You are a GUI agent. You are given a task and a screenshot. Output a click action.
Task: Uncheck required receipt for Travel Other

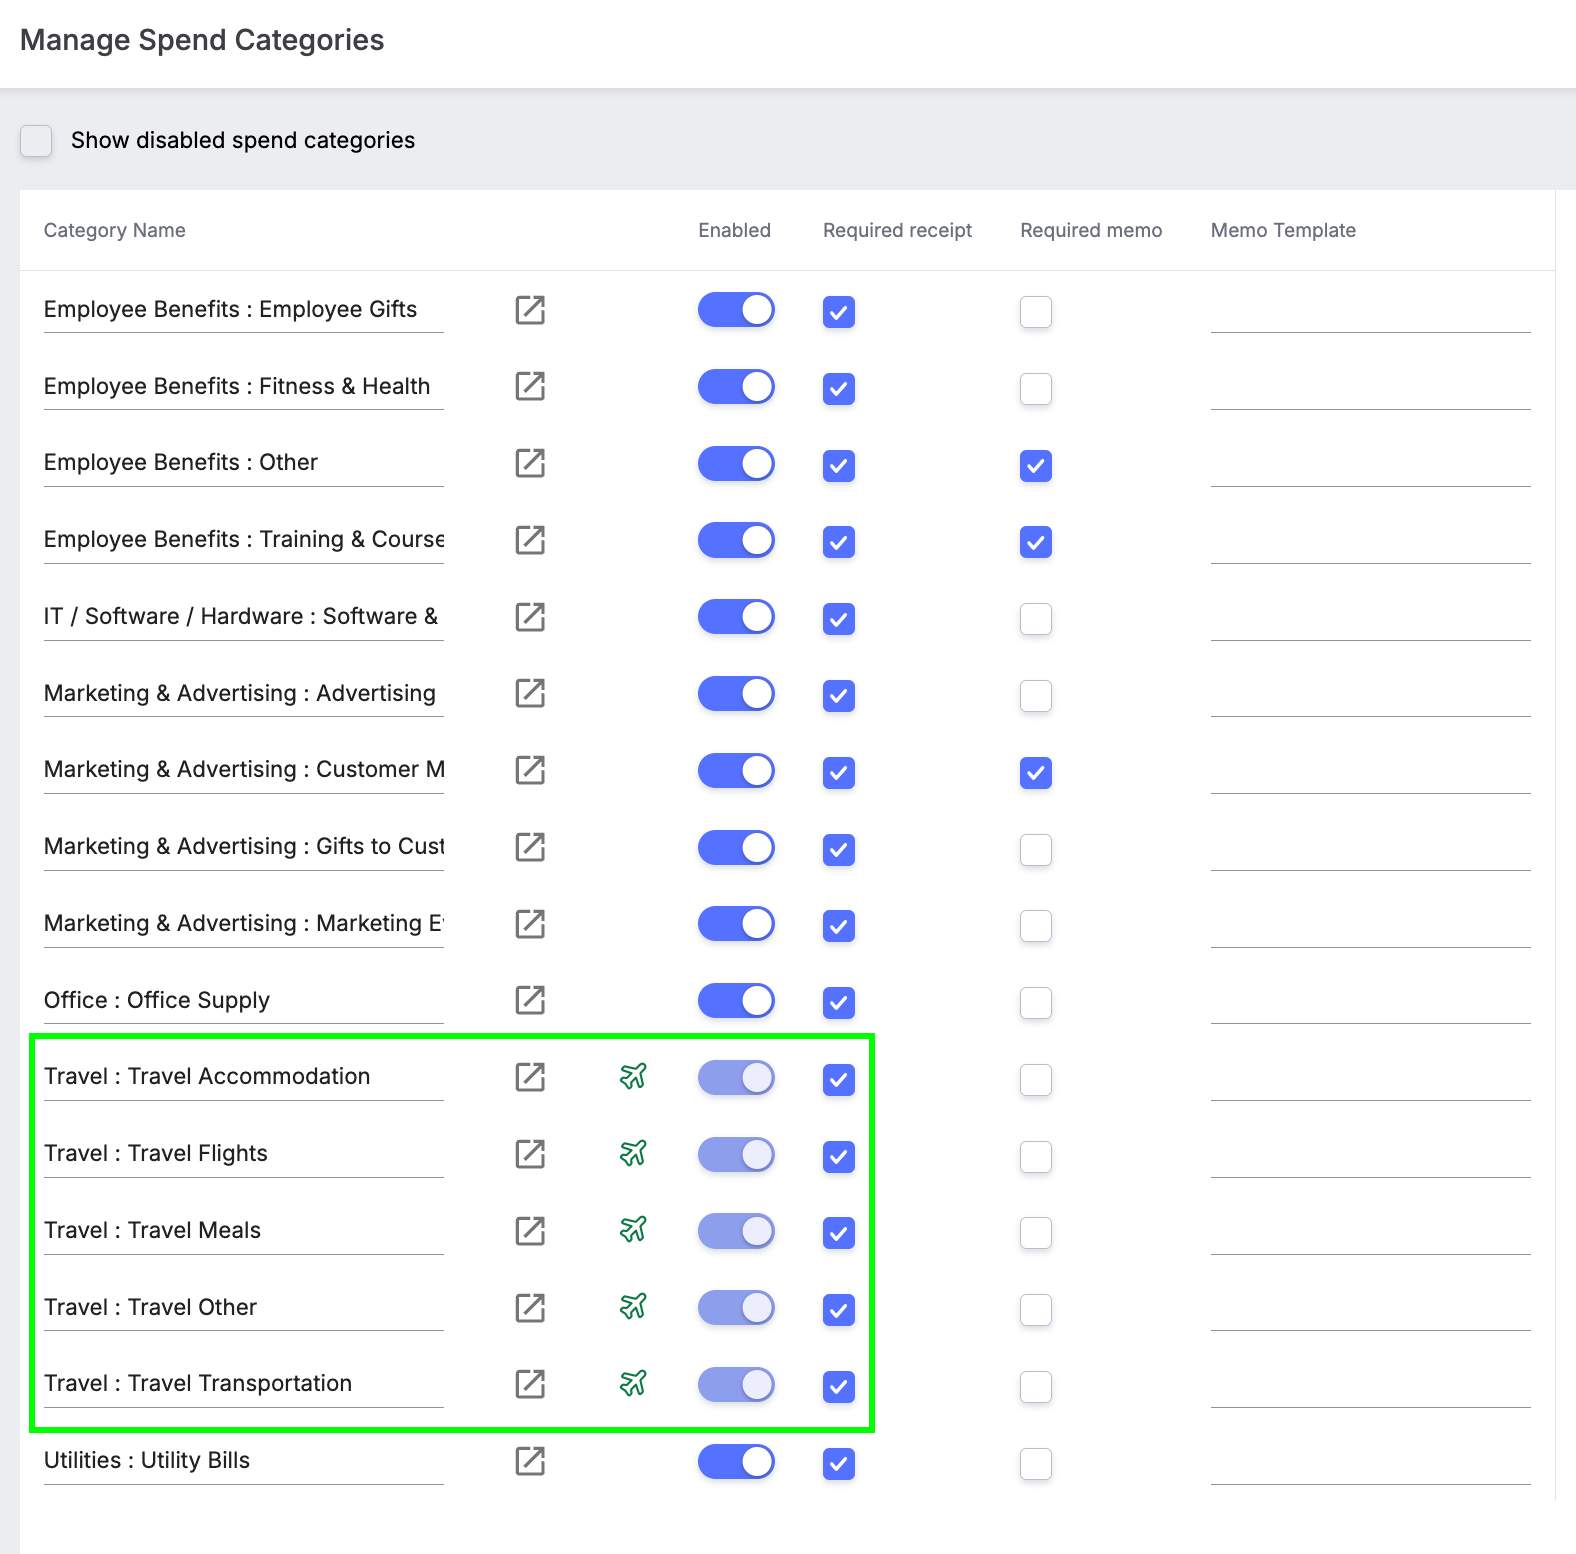point(839,1310)
